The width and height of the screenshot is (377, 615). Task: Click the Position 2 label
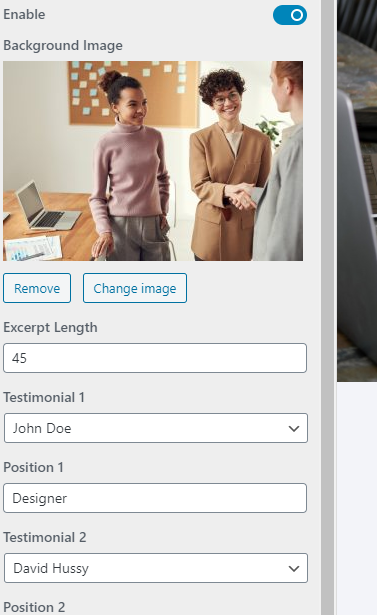coord(34,607)
